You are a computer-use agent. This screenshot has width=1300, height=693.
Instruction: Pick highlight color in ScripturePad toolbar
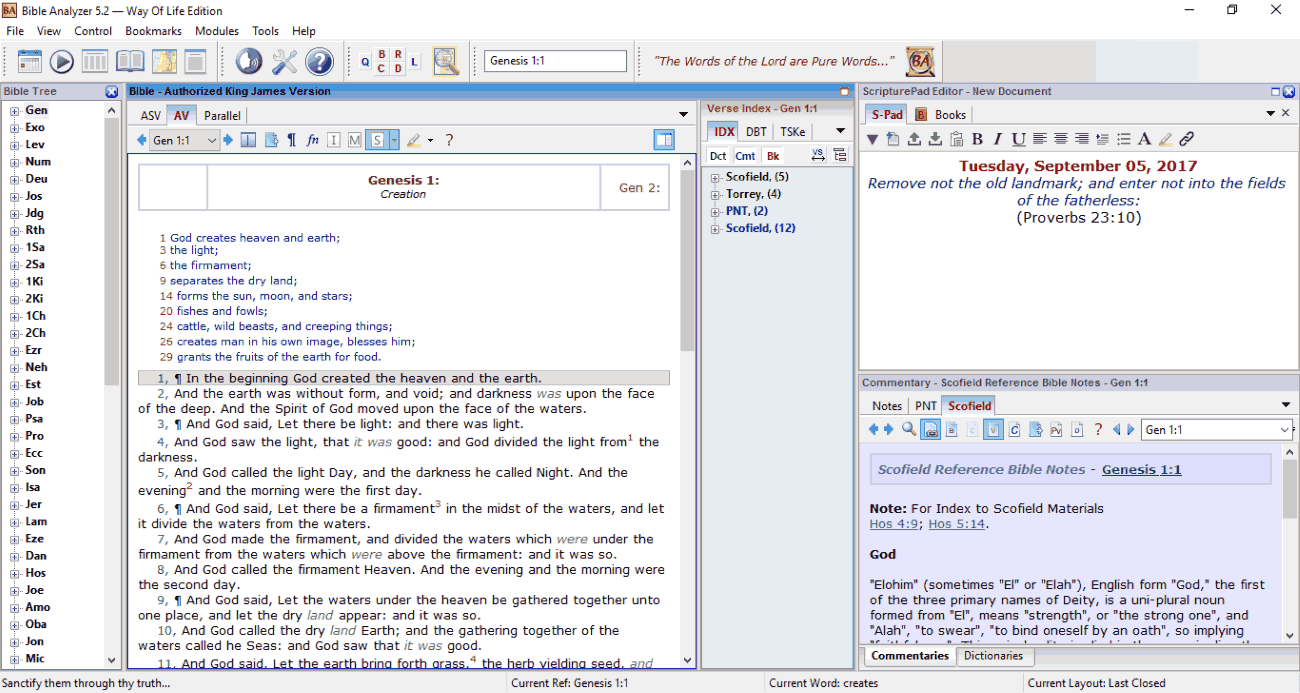coord(1166,139)
